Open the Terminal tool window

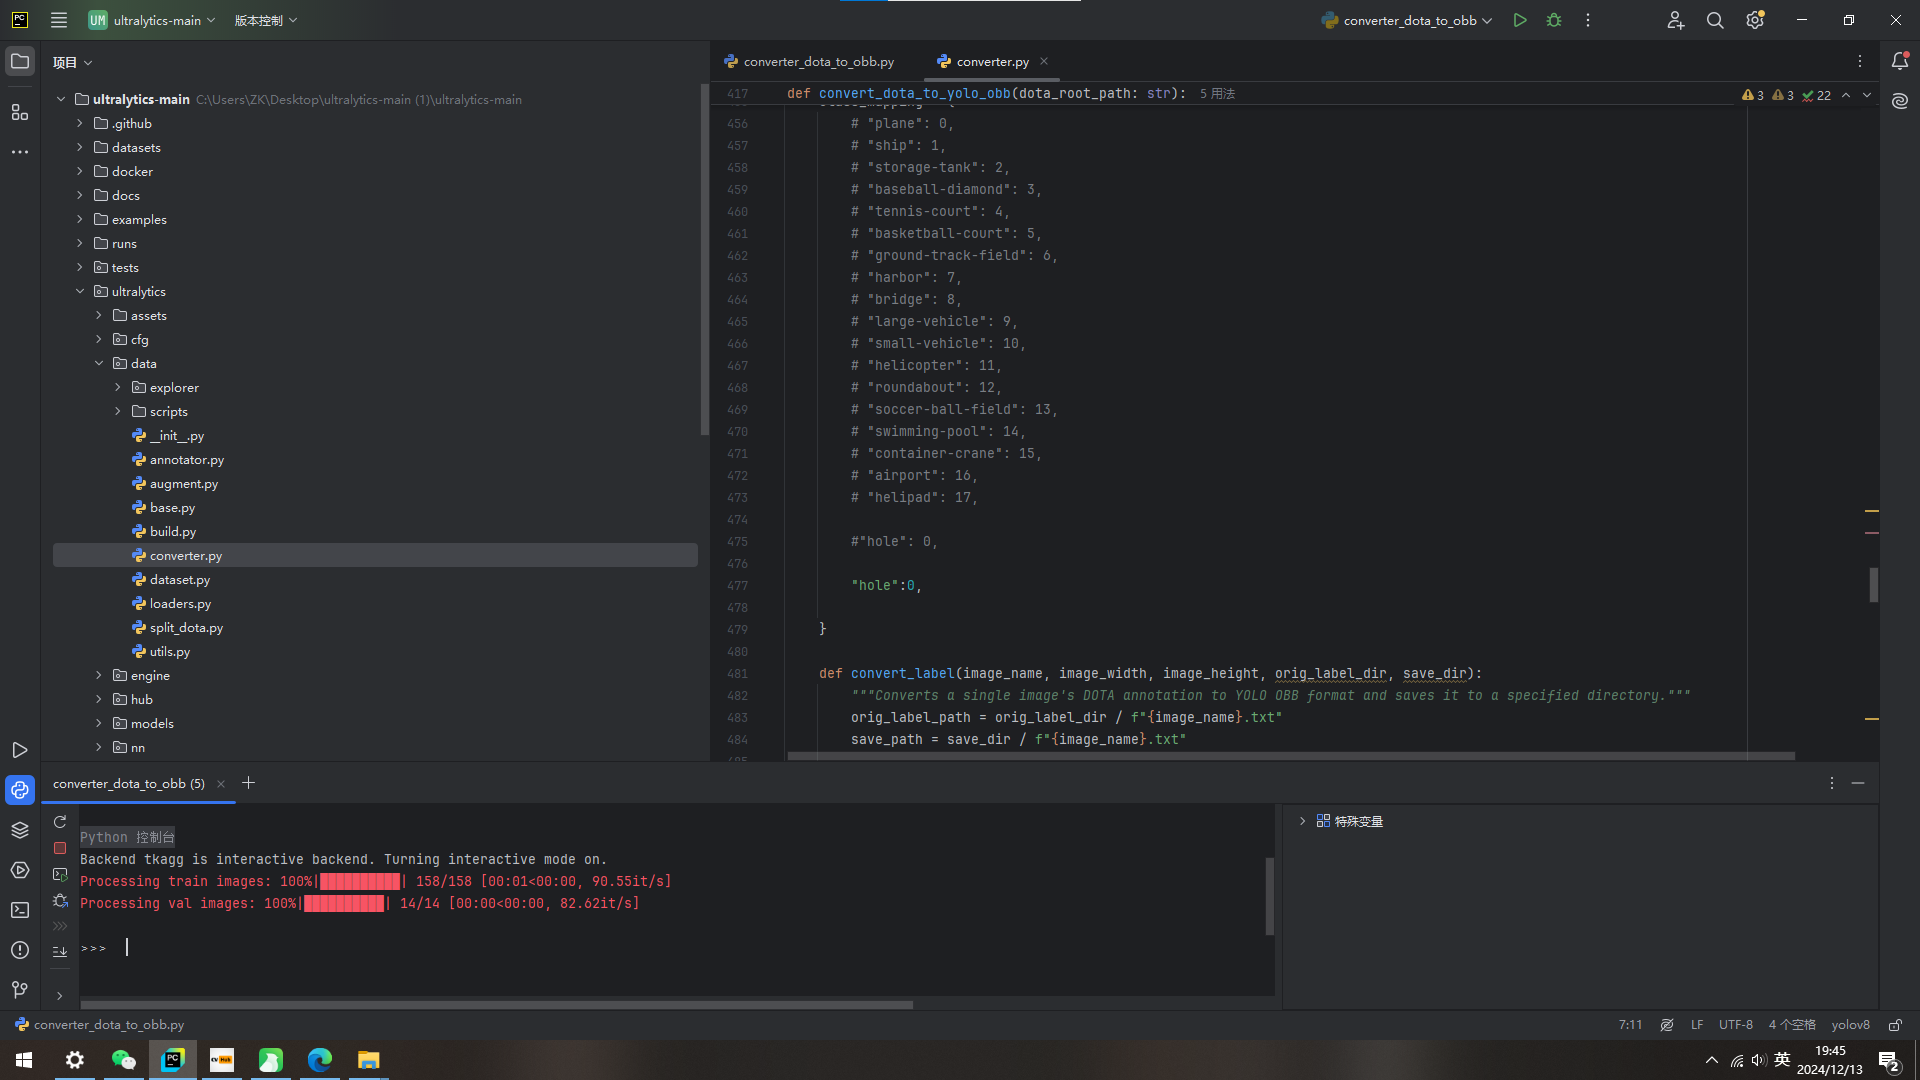[x=20, y=910]
